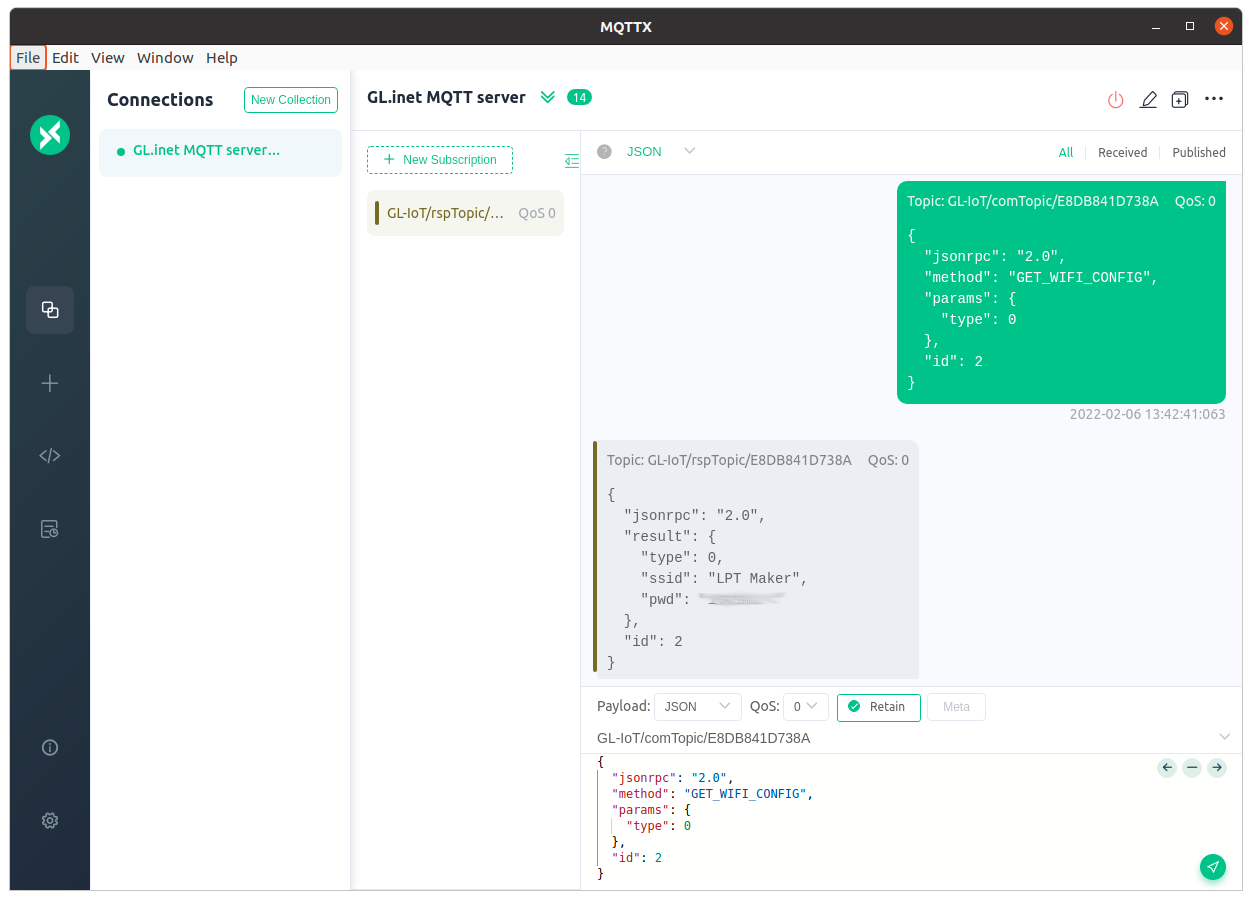This screenshot has width=1252, height=900.
Task: Open the Log page icon
Action: click(50, 529)
